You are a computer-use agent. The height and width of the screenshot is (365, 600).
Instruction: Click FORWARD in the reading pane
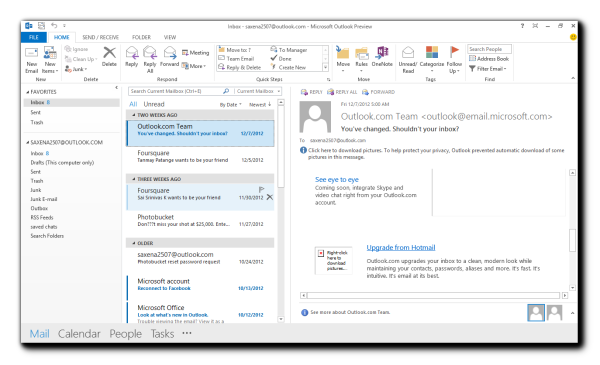[x=378, y=92]
